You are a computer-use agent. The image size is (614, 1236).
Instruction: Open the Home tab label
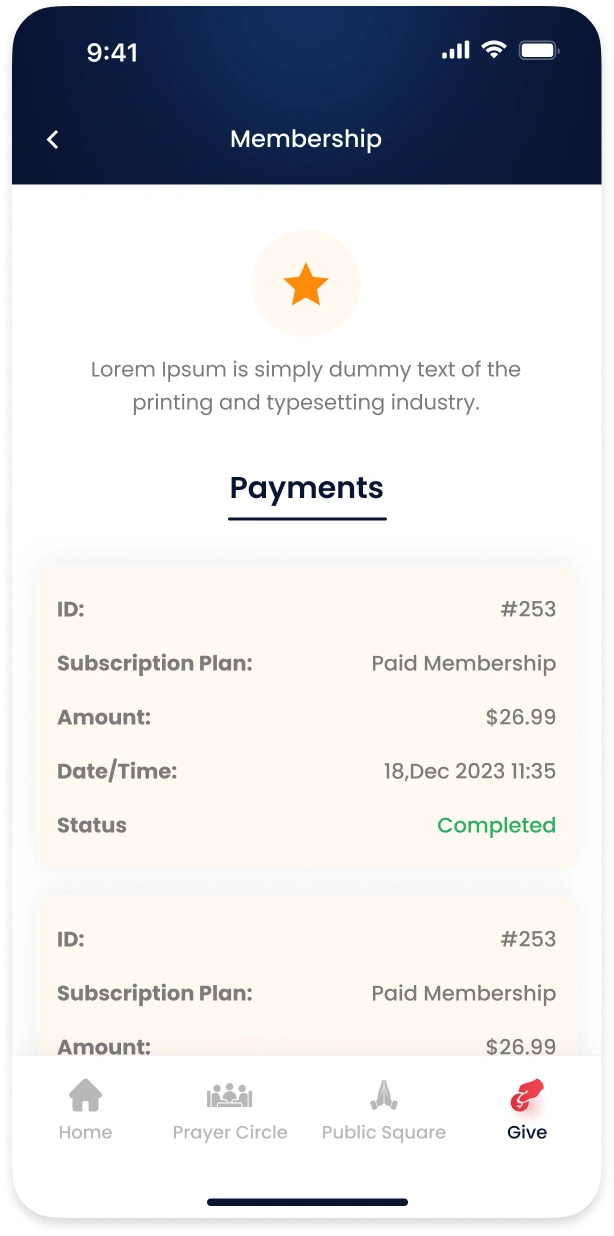click(x=85, y=1133)
